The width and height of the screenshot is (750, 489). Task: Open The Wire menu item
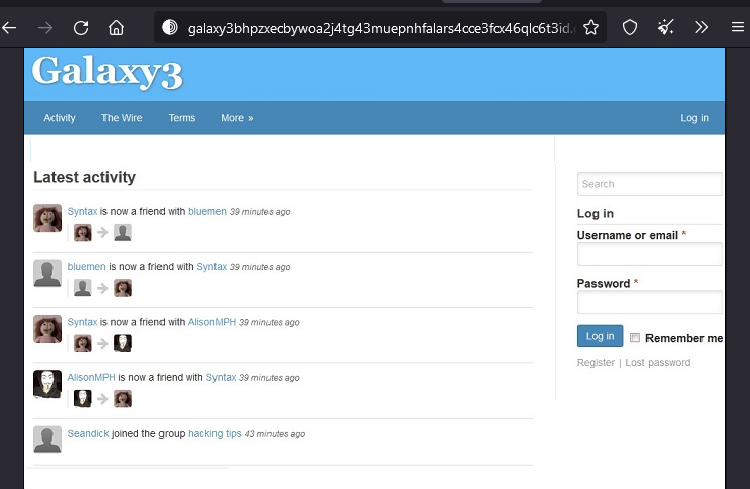(121, 118)
